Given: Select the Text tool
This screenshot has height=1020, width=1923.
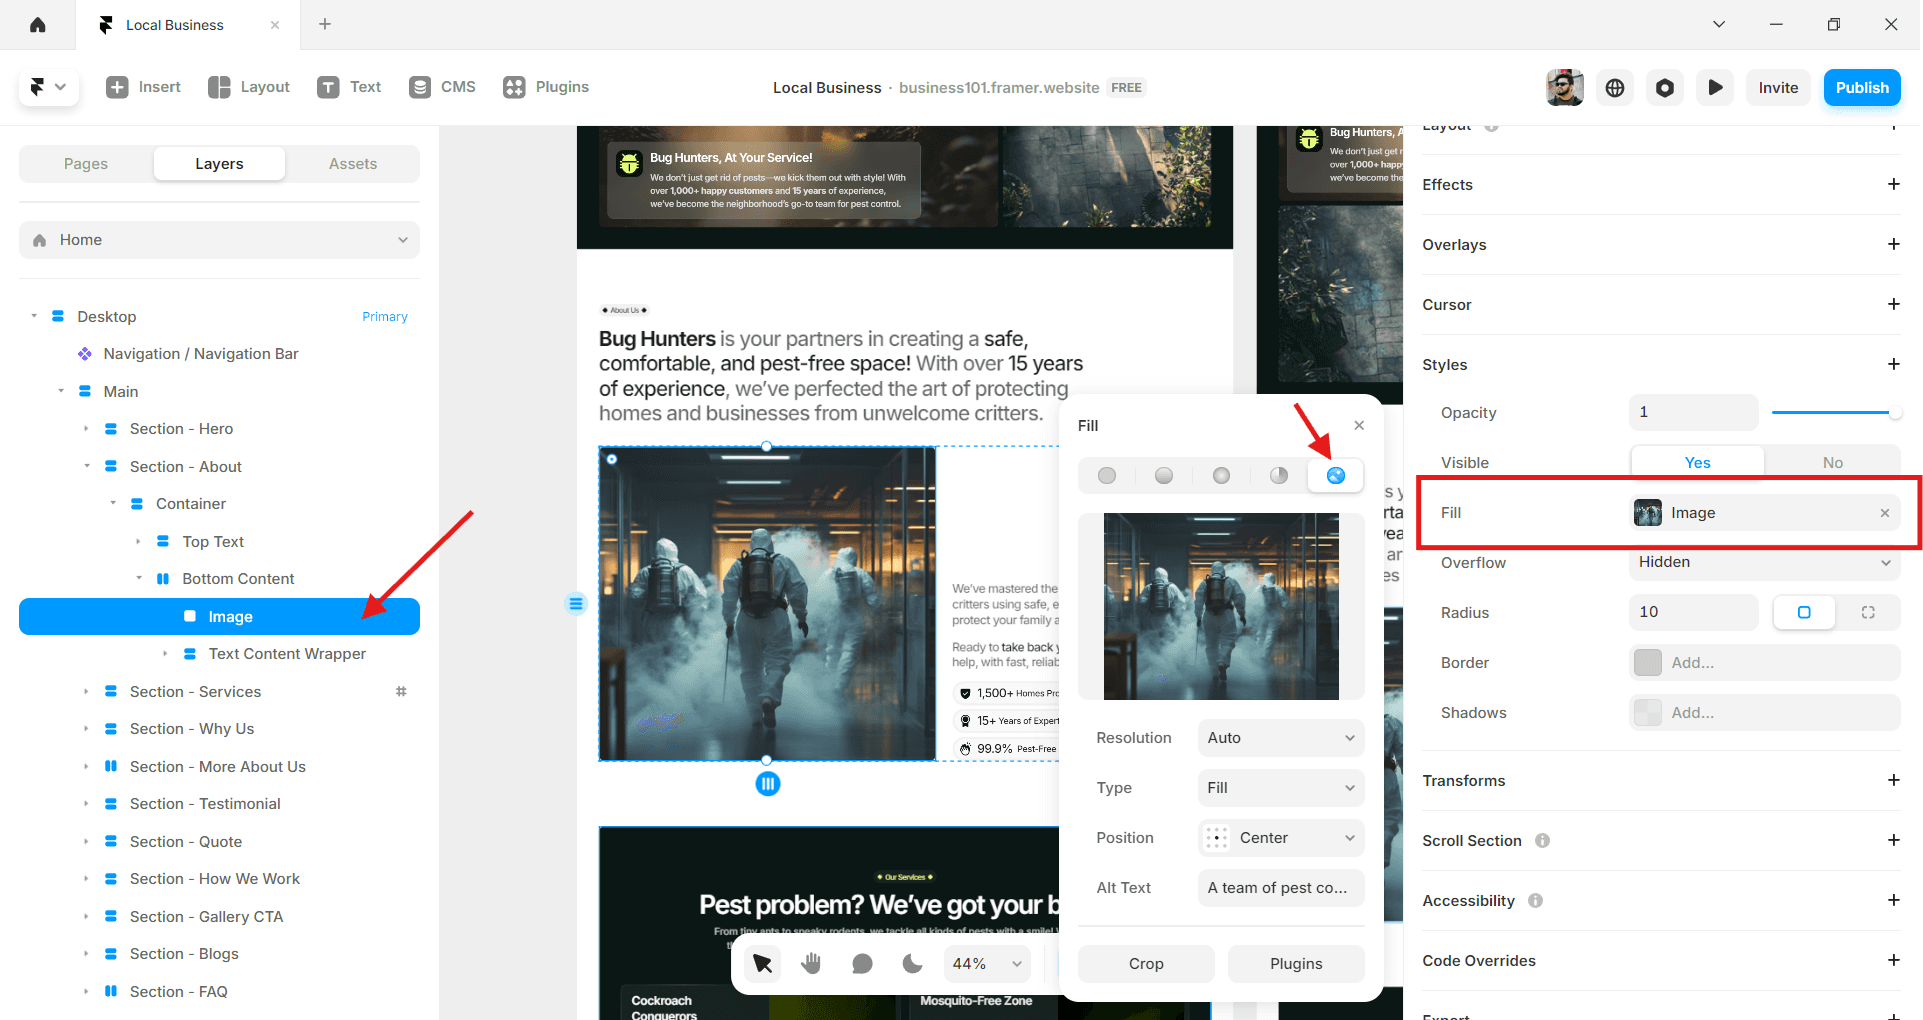Looking at the screenshot, I should point(349,87).
